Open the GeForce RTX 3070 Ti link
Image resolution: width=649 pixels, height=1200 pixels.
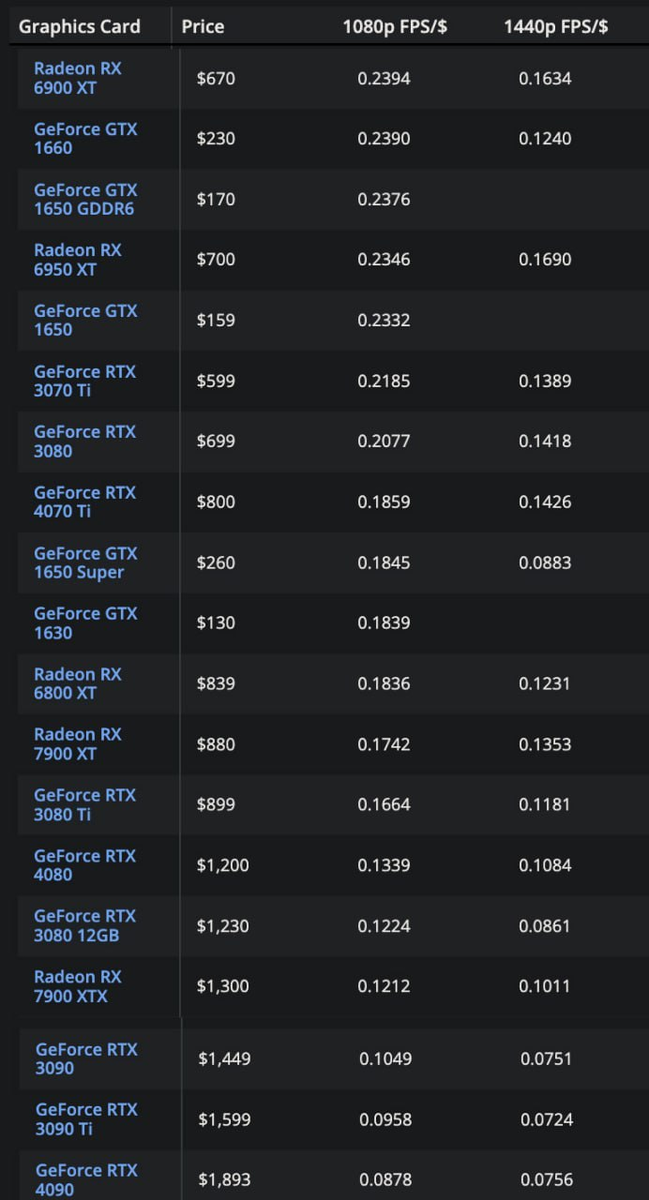click(x=84, y=381)
